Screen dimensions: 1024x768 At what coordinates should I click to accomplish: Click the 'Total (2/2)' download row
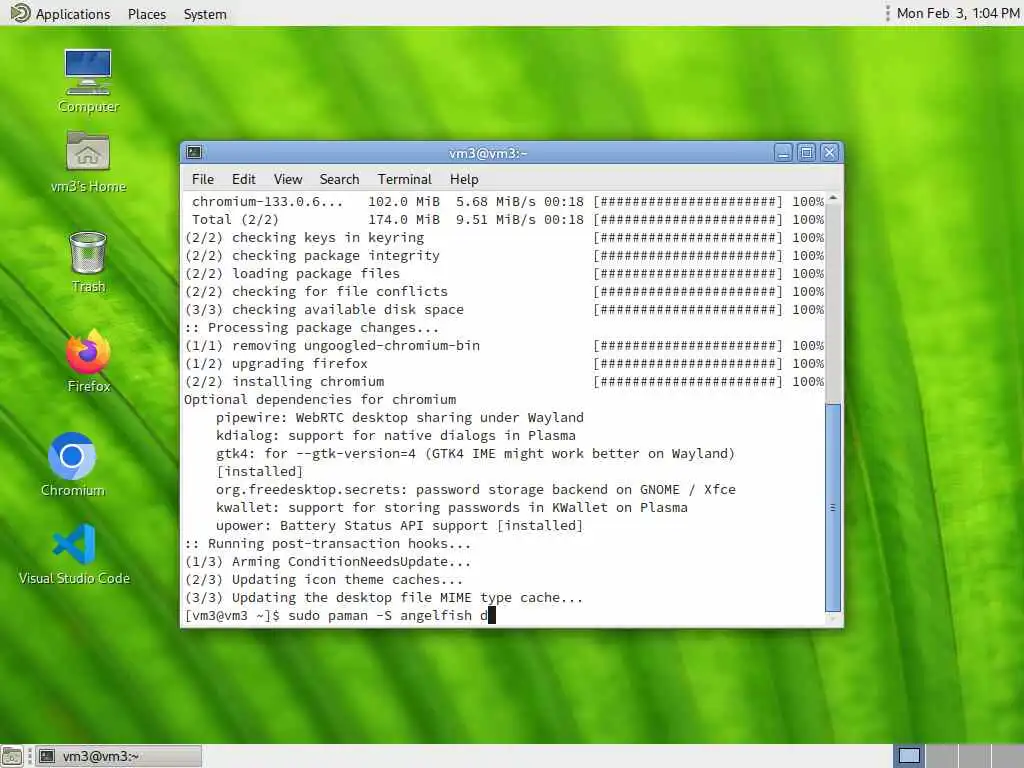(x=507, y=219)
